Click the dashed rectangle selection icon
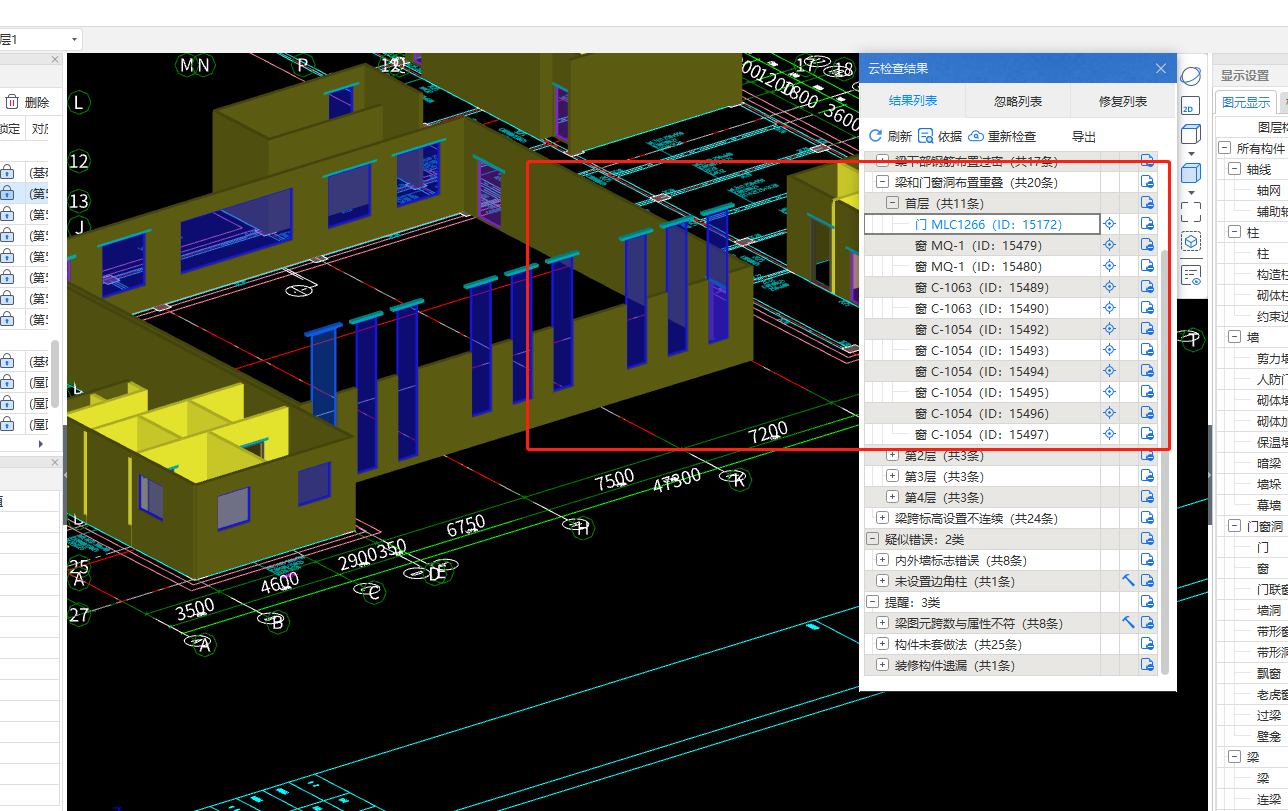This screenshot has height=811, width=1288. coord(1190,212)
